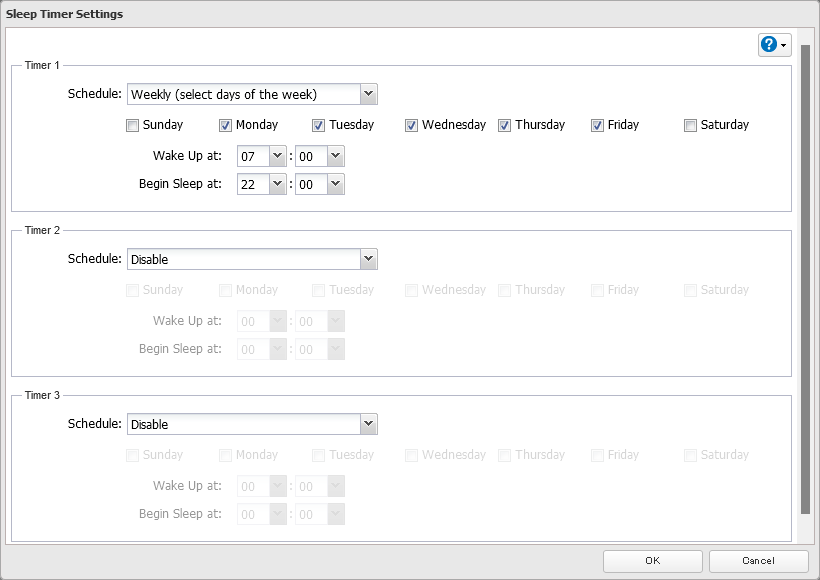Viewport: 820px width, 580px height.
Task: Disable the Monday checkbox for Timer 1
Action: click(225, 124)
